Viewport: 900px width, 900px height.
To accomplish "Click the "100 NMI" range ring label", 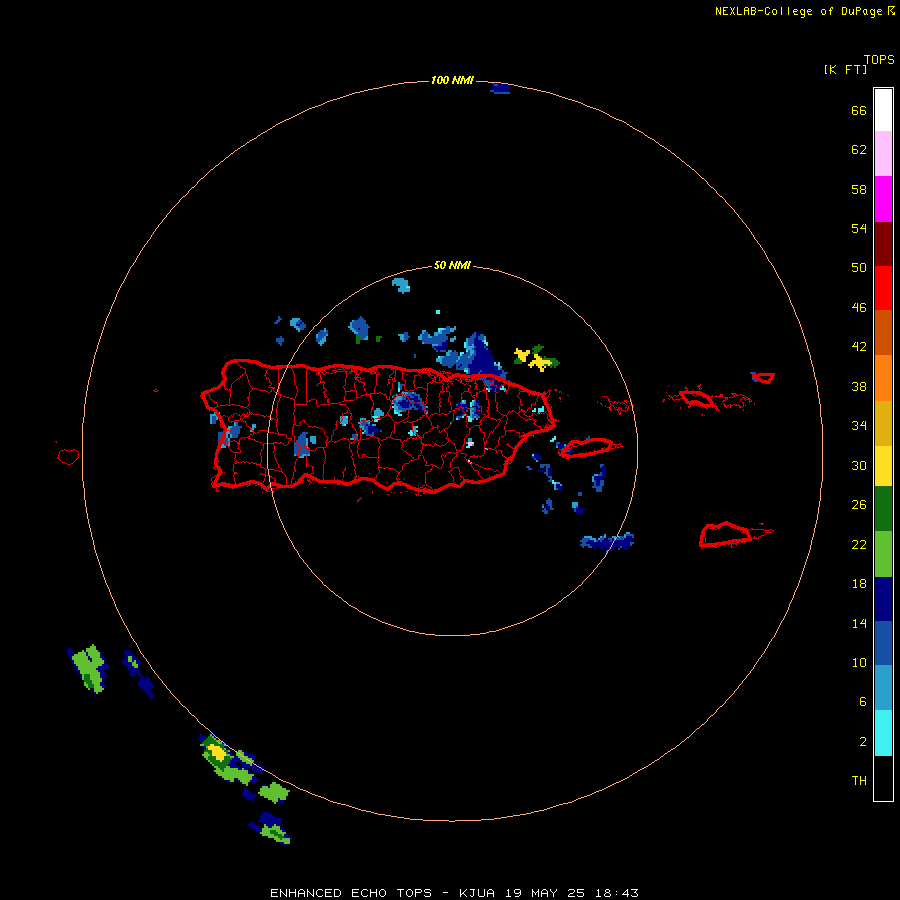I will pyautogui.click(x=452, y=80).
